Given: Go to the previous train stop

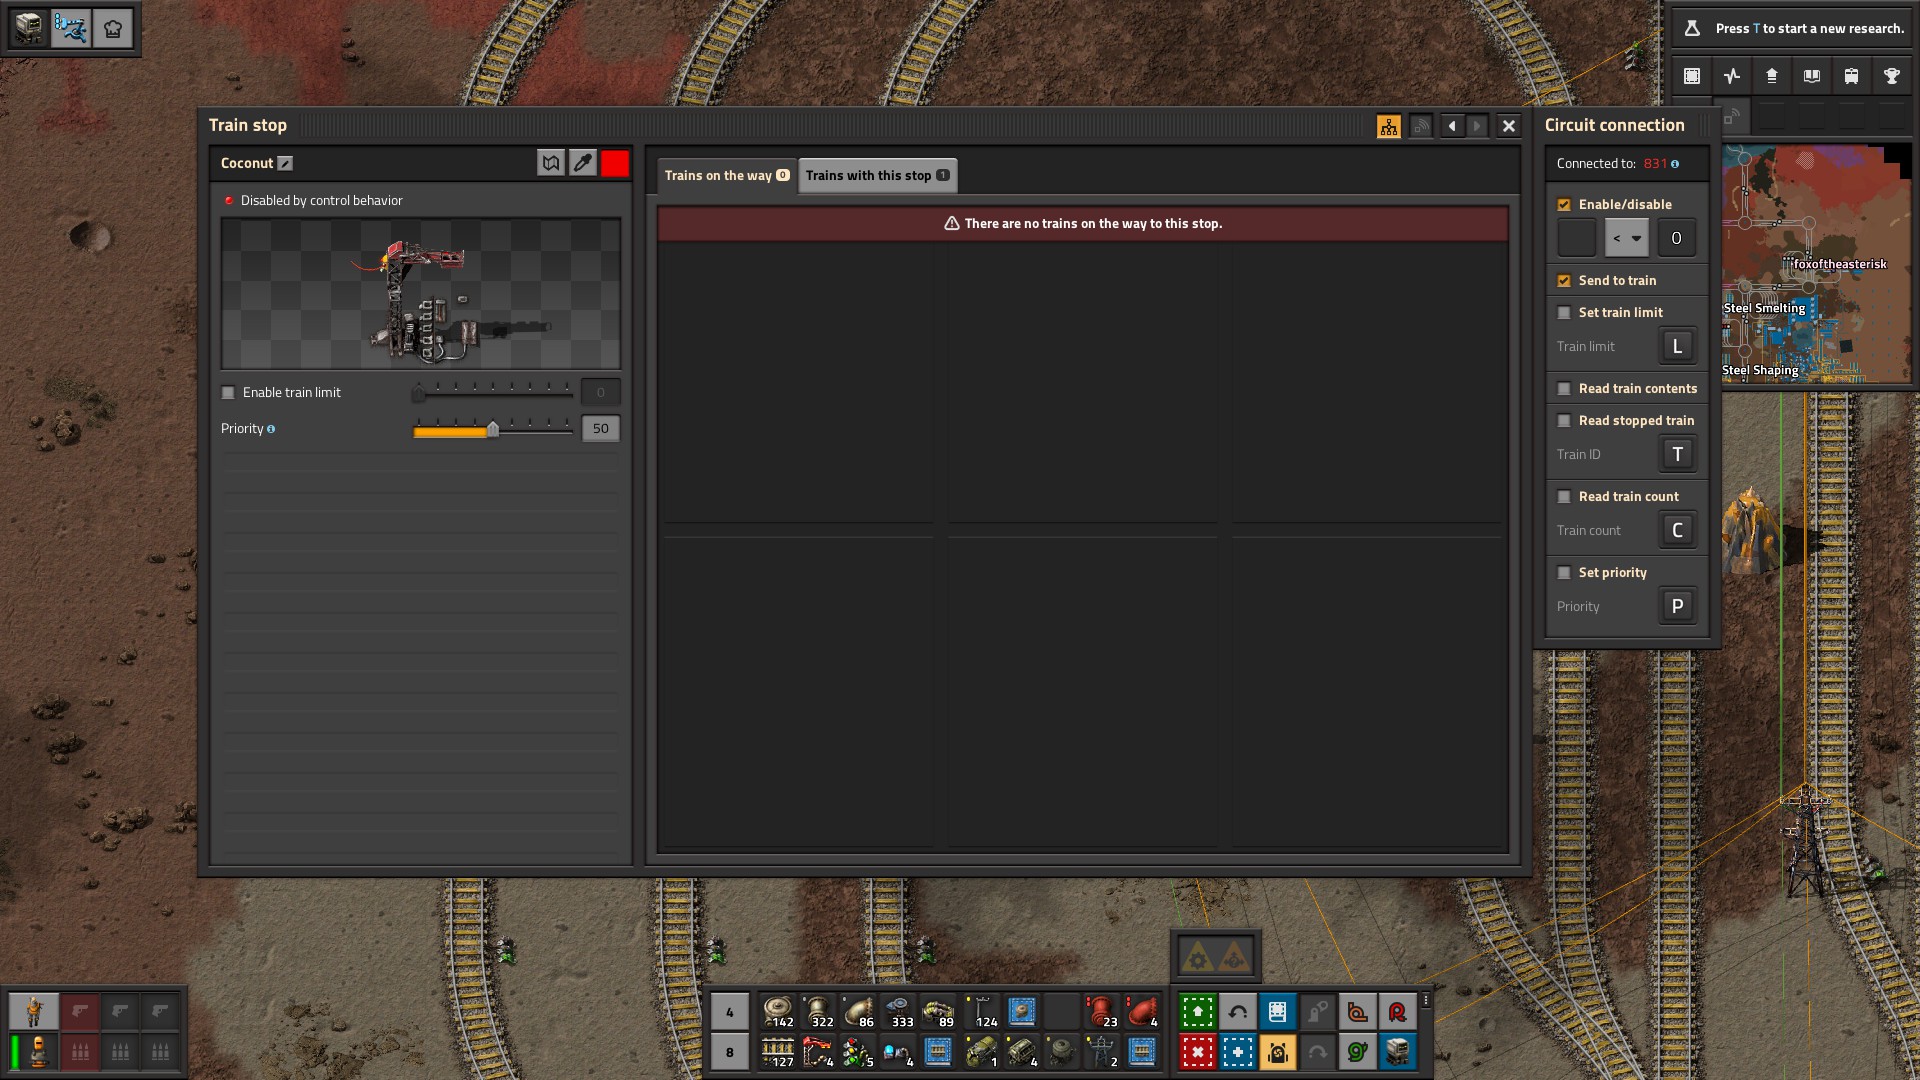Looking at the screenshot, I should 1452,126.
